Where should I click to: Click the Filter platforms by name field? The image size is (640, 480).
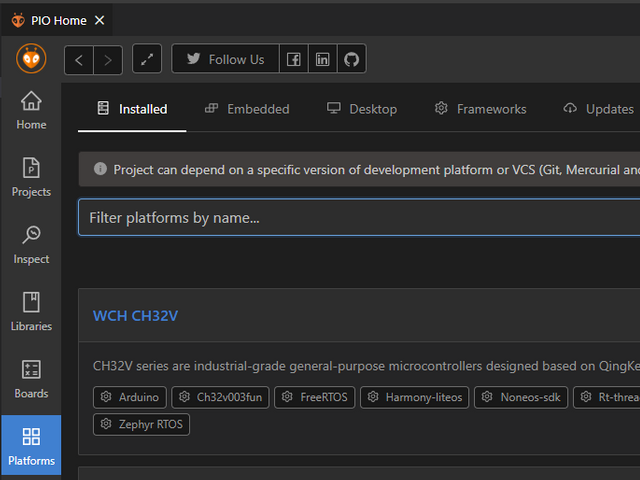point(359,218)
